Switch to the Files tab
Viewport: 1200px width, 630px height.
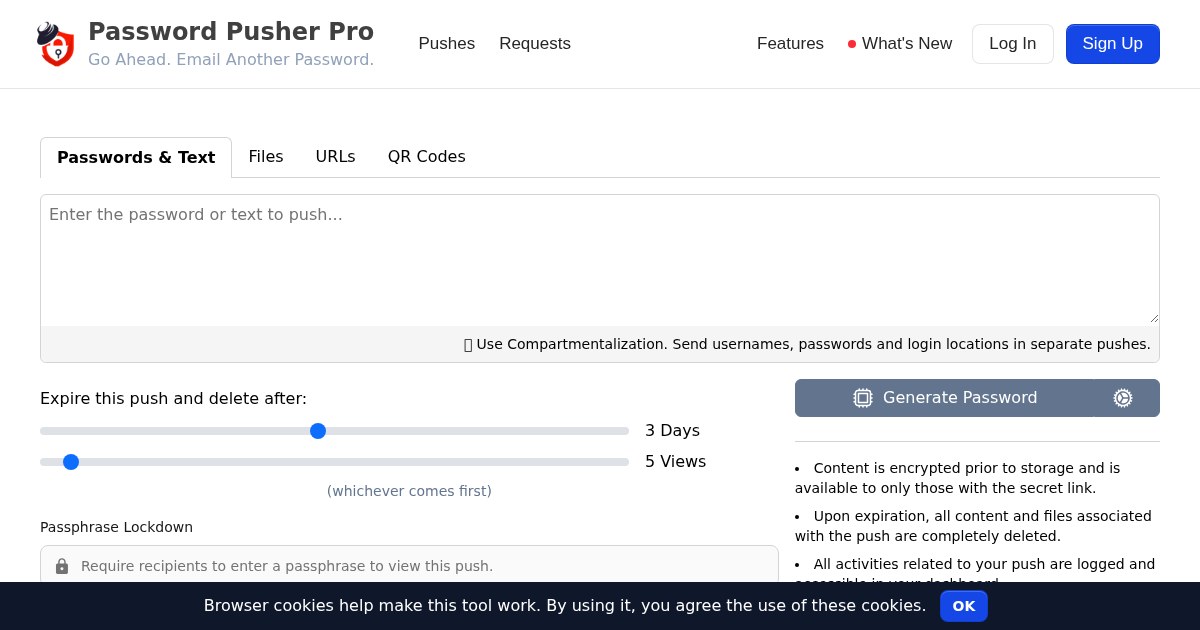[266, 157]
